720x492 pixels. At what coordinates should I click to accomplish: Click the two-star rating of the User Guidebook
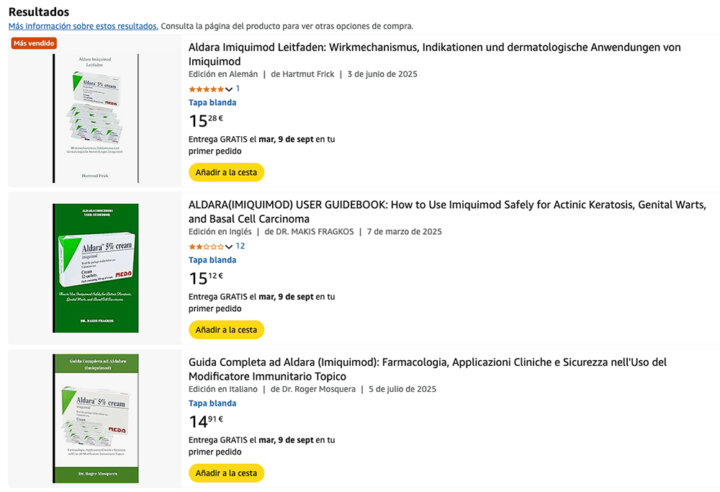click(206, 246)
